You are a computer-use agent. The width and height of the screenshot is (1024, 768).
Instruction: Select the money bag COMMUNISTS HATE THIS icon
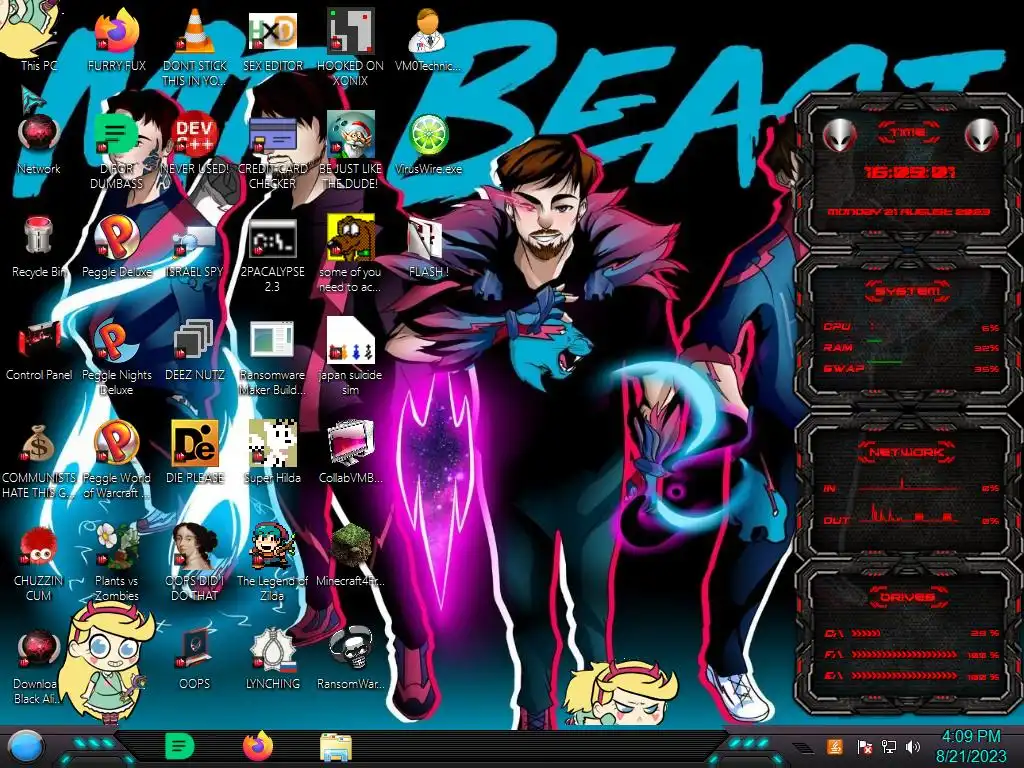click(39, 460)
